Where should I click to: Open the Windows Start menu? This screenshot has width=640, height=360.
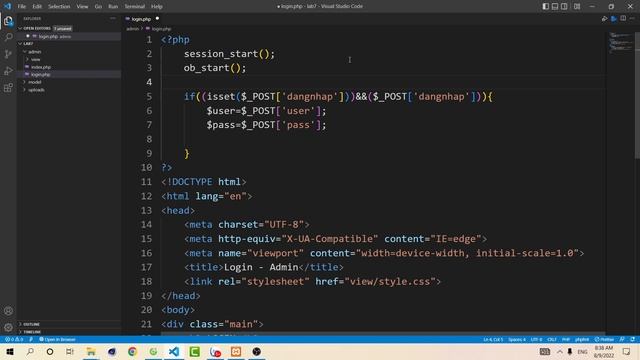point(9,351)
